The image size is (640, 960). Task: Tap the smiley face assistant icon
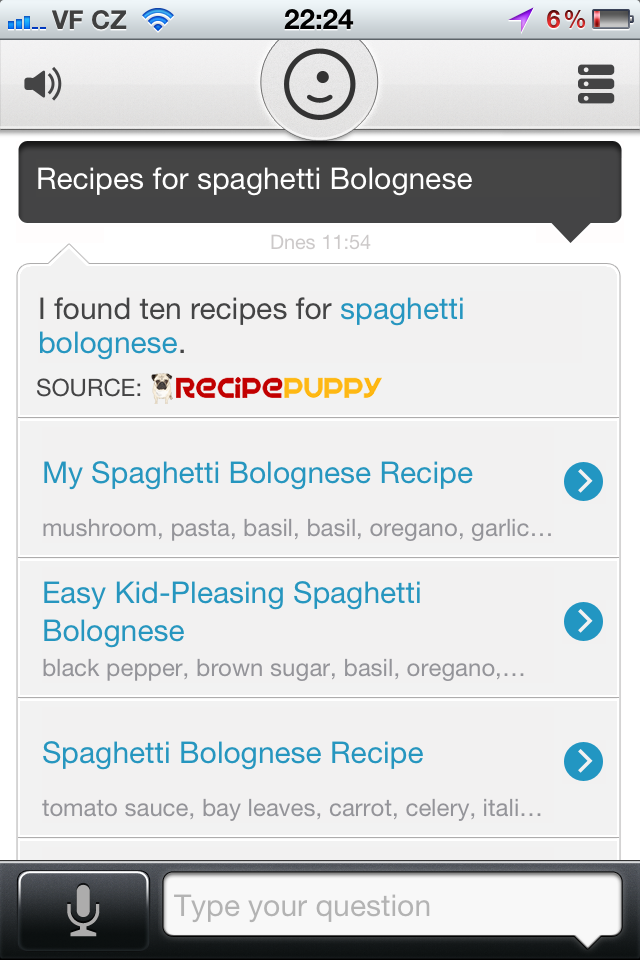319,83
